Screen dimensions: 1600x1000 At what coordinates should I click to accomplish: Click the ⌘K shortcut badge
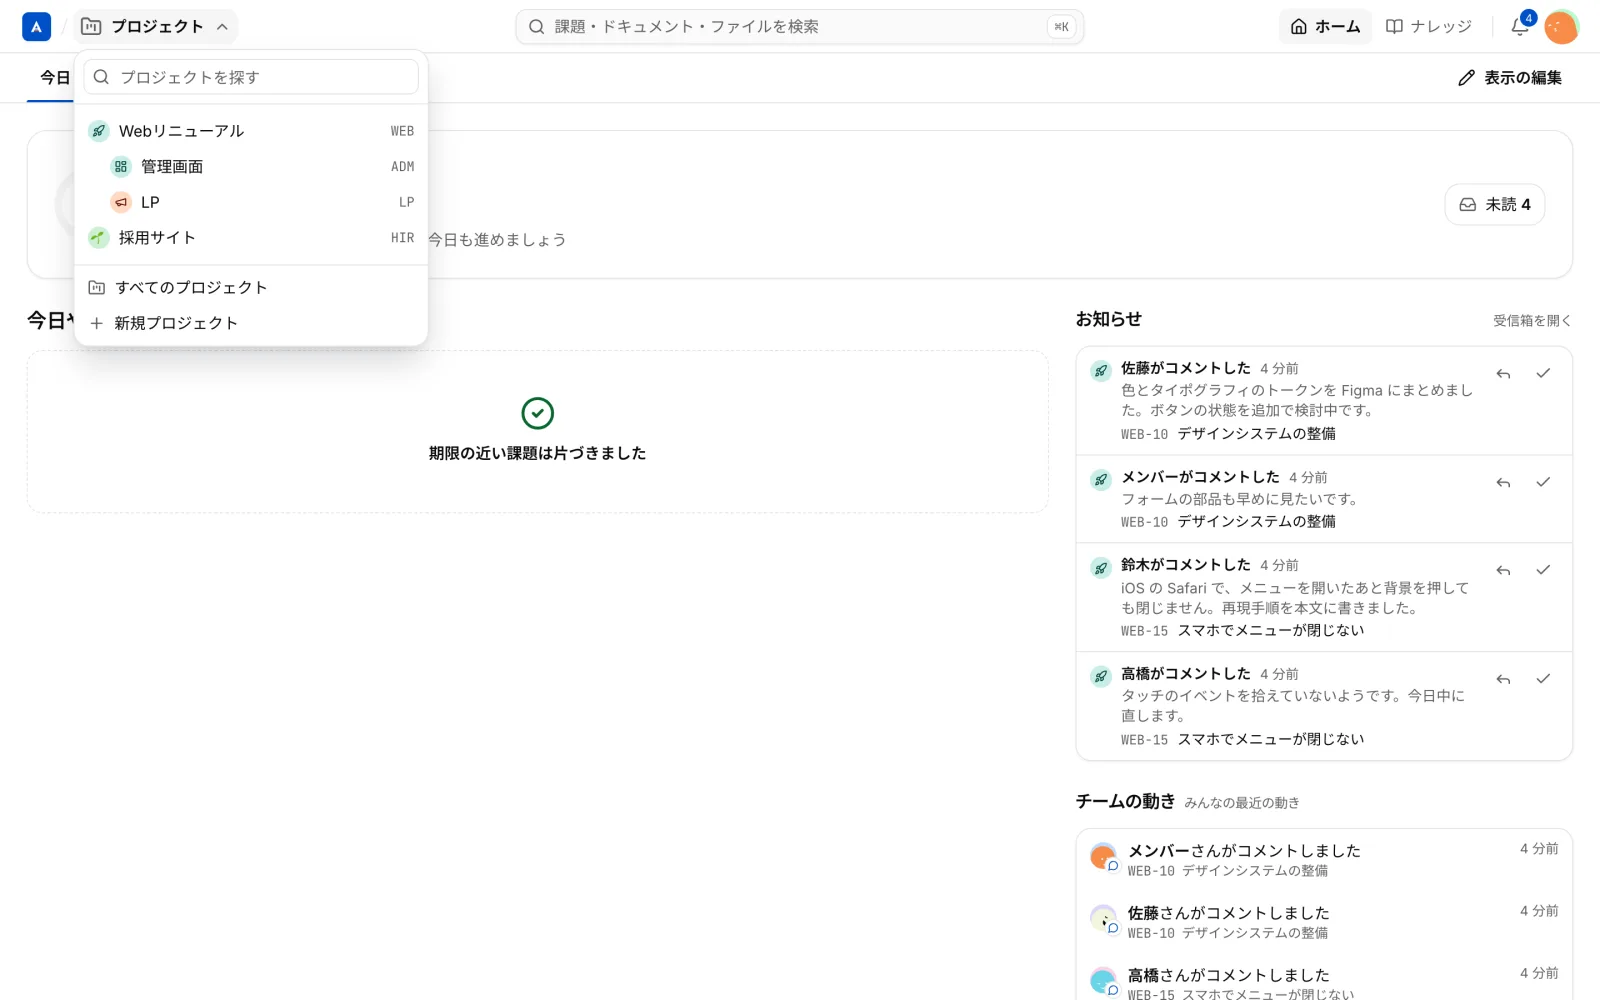tap(1061, 27)
